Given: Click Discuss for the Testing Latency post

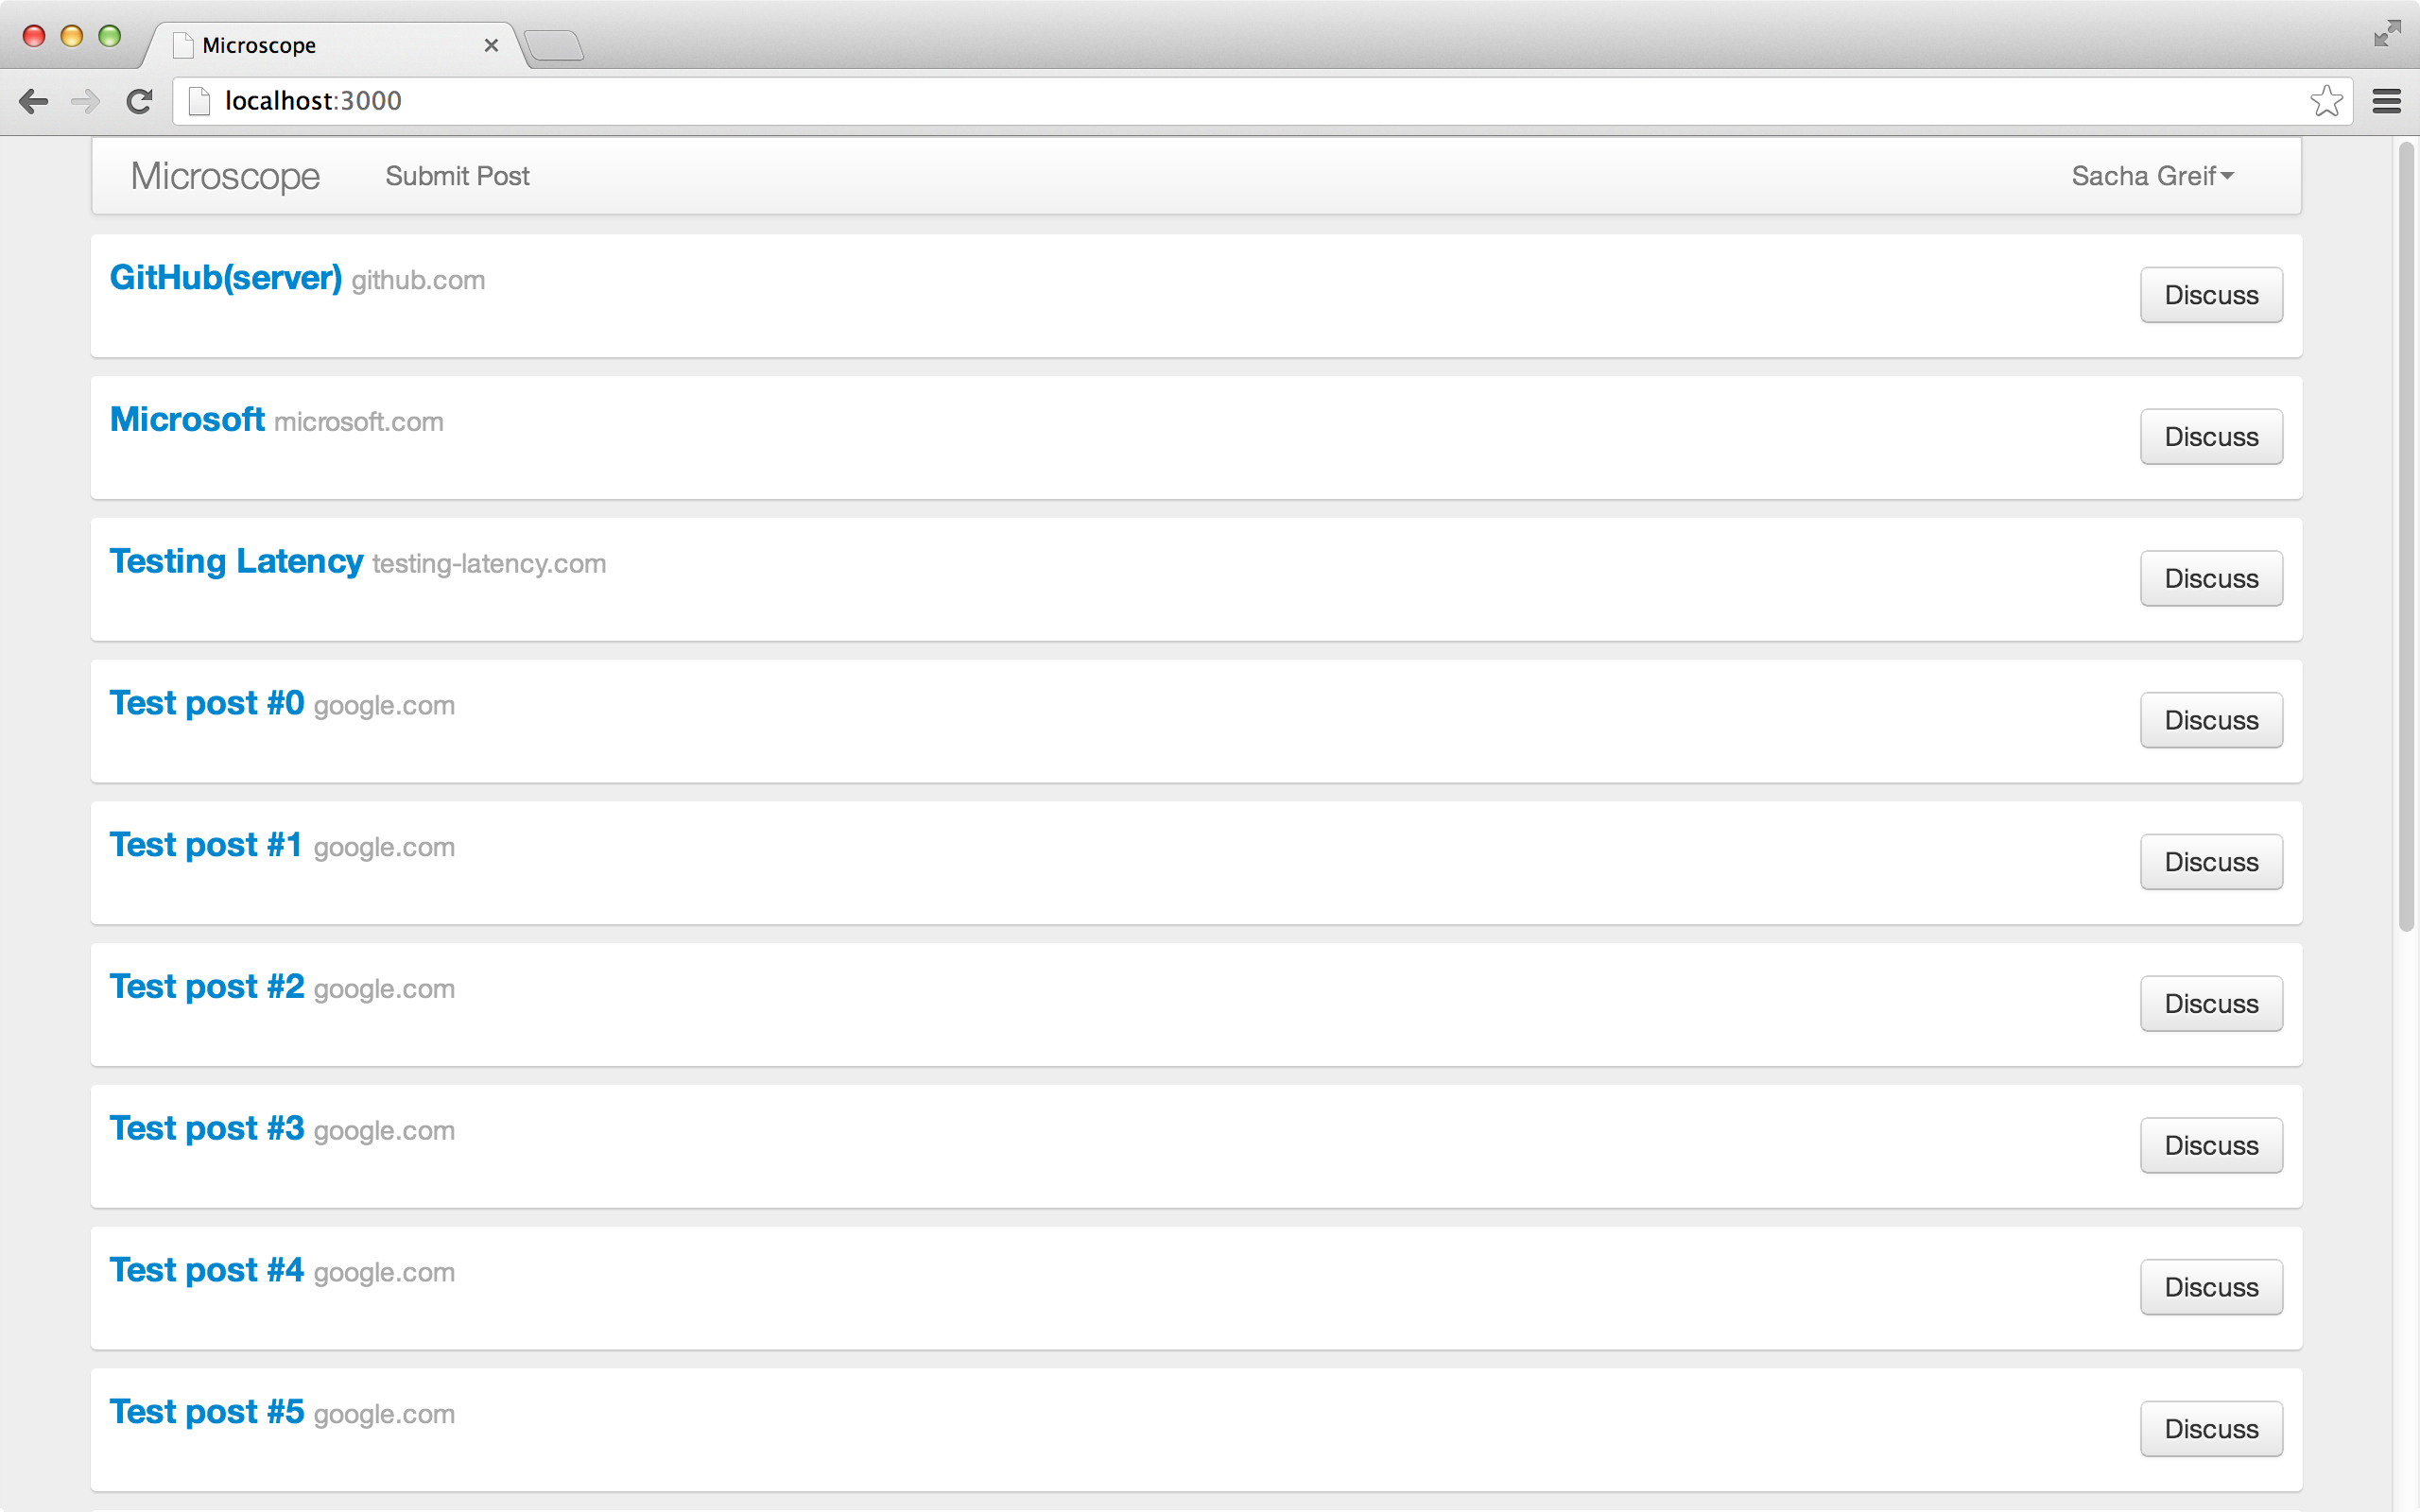Looking at the screenshot, I should [2211, 579].
